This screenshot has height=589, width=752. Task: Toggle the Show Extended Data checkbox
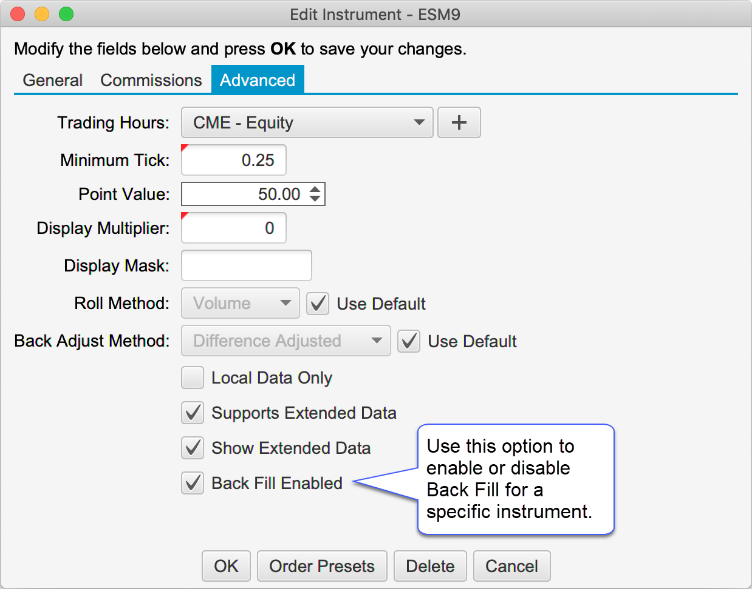pyautogui.click(x=192, y=448)
